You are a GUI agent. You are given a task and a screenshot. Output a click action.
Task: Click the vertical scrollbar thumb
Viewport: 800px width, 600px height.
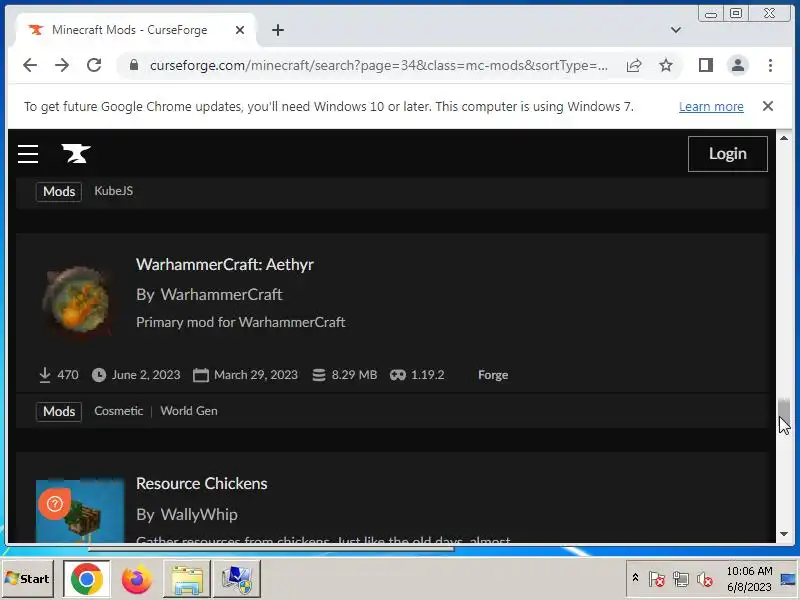tap(784, 413)
